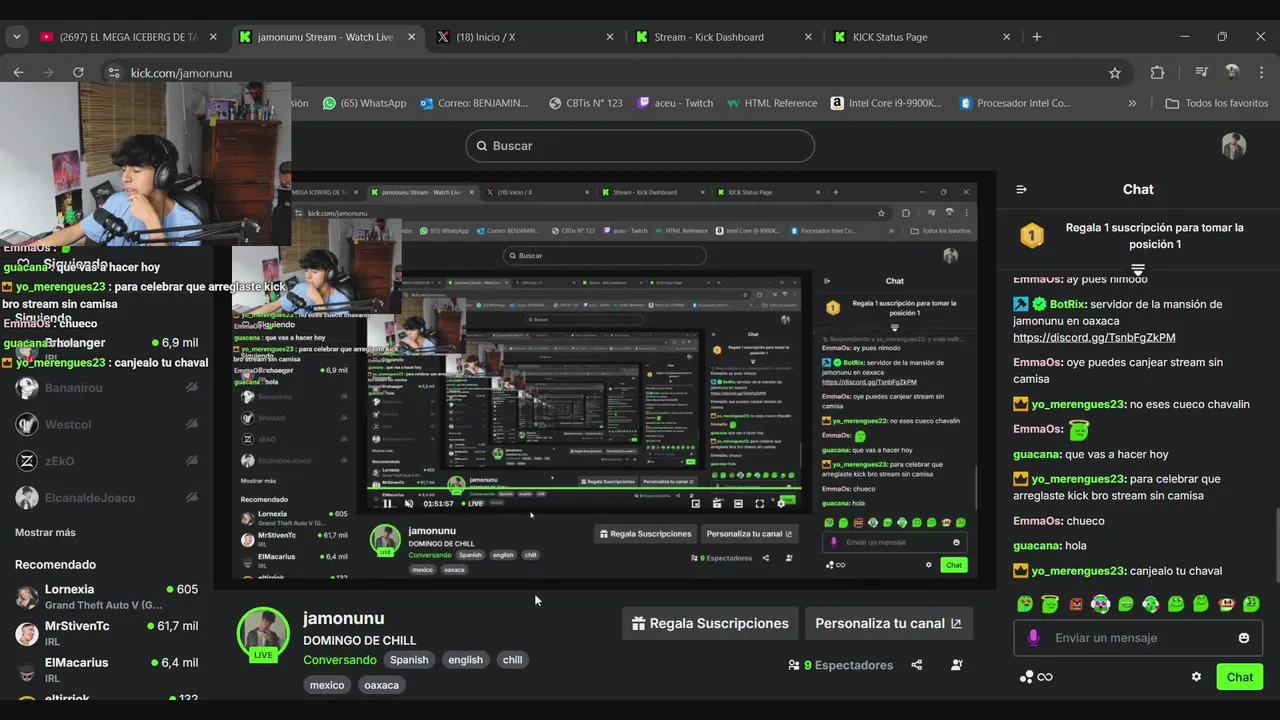
Task: Click the BotRix username in chat
Action: [1067, 304]
